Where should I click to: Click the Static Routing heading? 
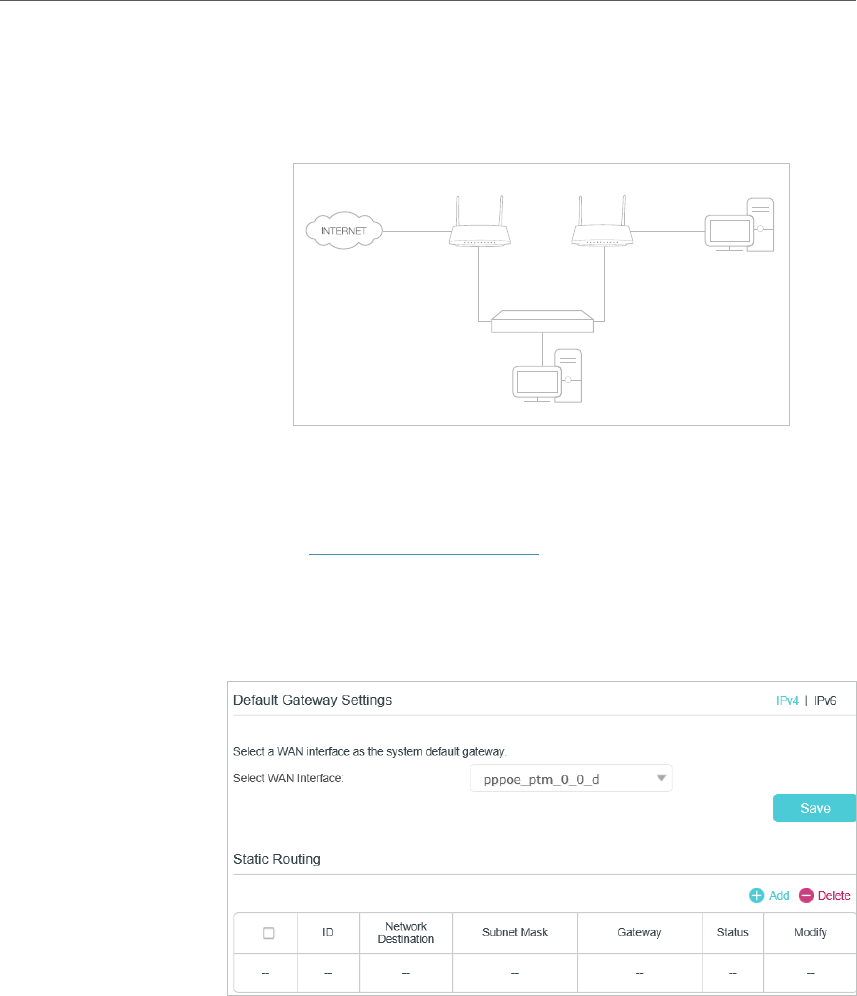(277, 859)
